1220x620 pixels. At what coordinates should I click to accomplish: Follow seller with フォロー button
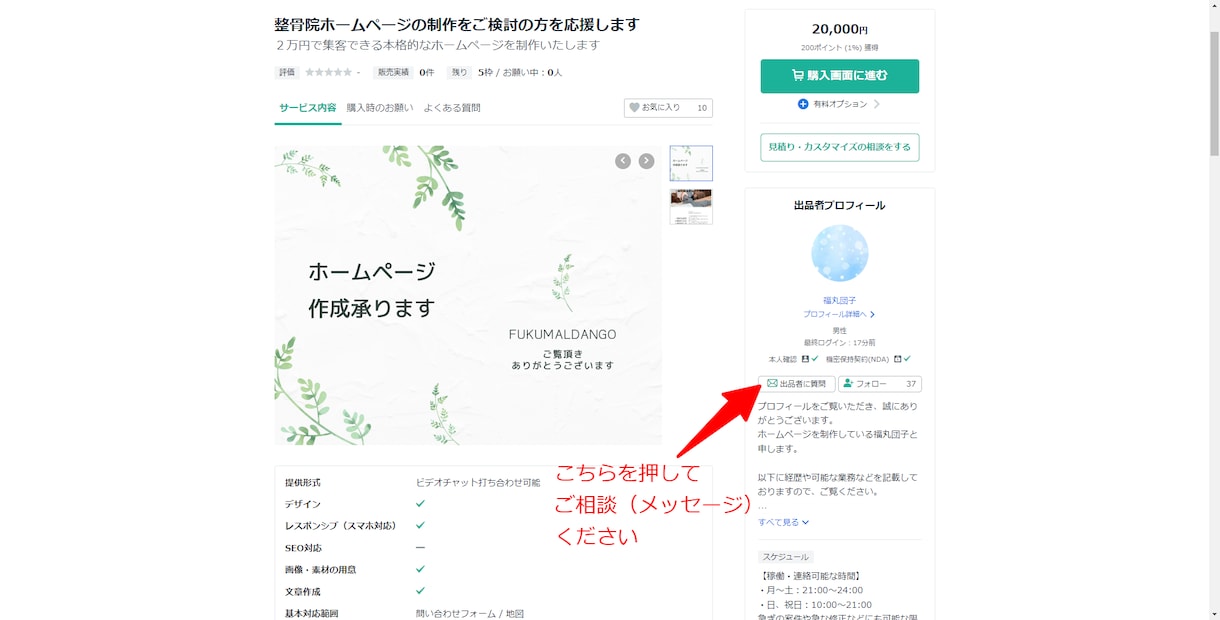pyautogui.click(x=880, y=384)
